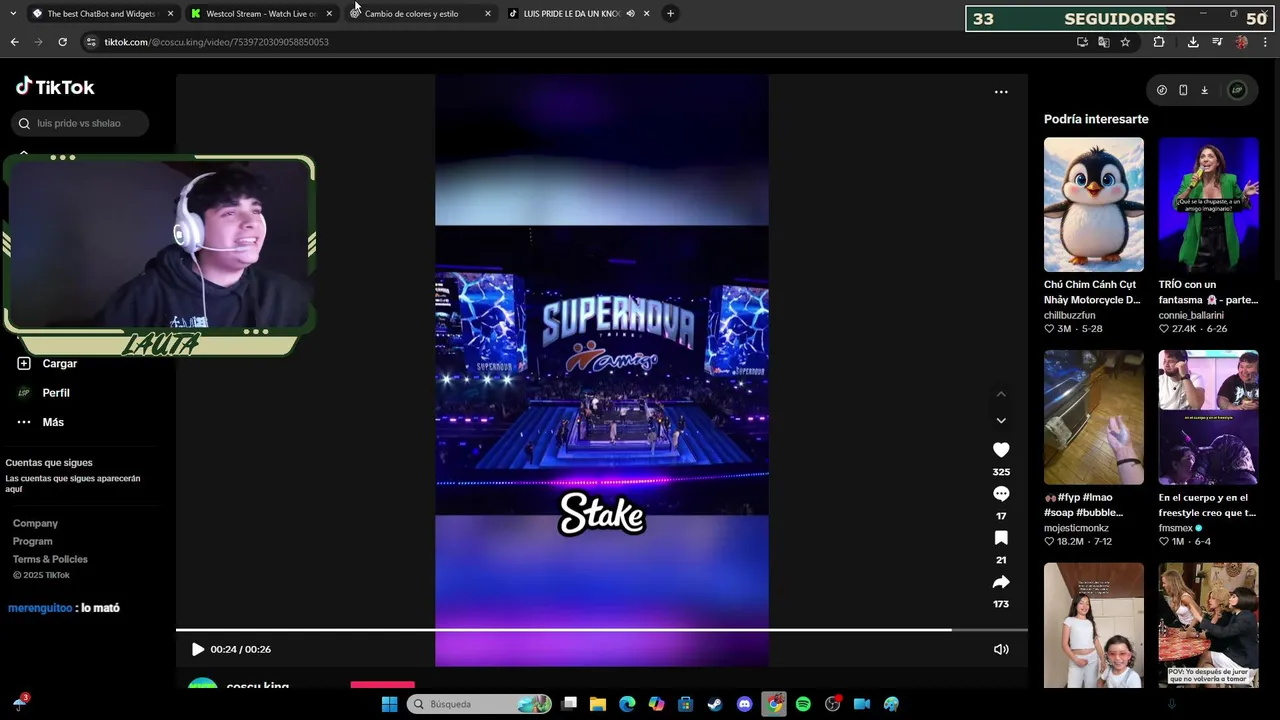Go back with the browser back arrow

[x=14, y=42]
